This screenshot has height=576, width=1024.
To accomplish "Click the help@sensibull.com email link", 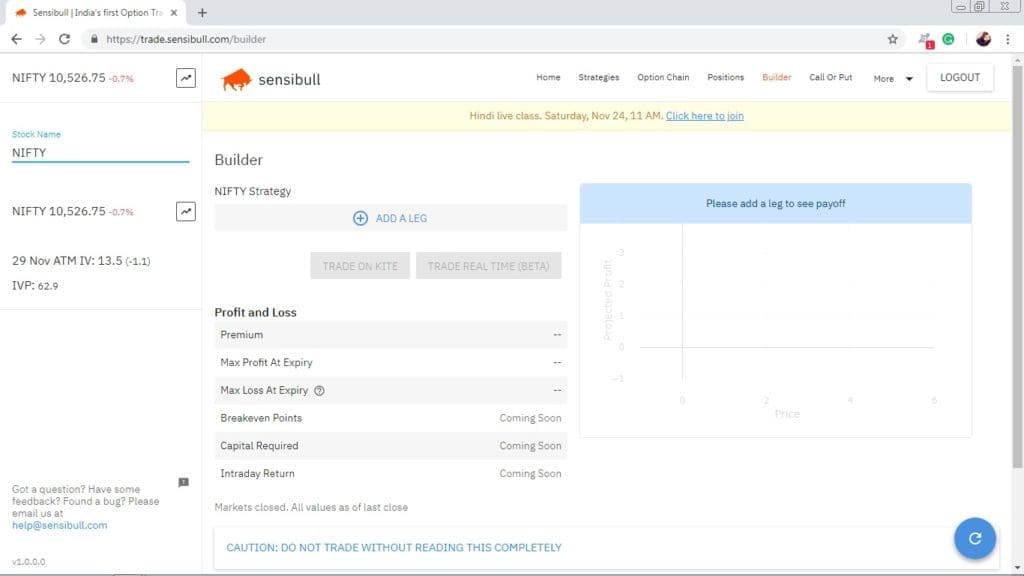I will pyautogui.click(x=59, y=525).
